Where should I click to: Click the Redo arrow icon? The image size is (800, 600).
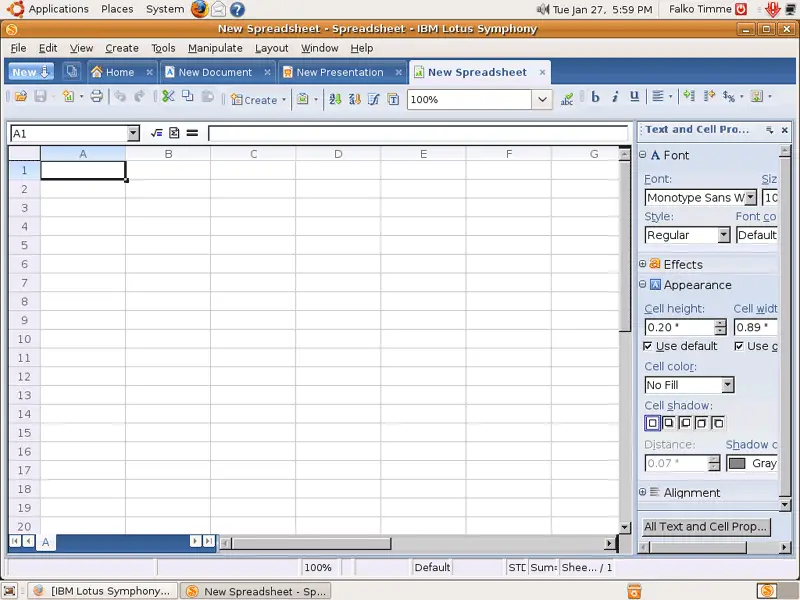pos(139,96)
